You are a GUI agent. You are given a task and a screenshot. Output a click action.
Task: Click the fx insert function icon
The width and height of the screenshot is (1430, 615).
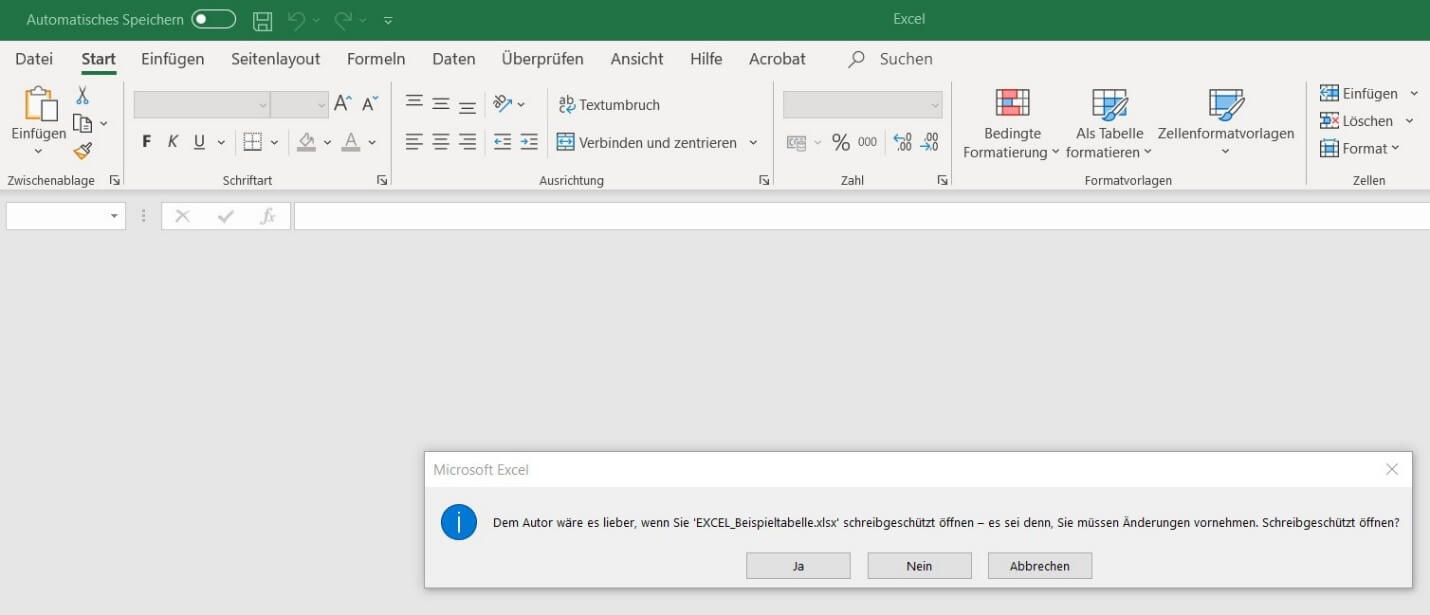[267, 216]
